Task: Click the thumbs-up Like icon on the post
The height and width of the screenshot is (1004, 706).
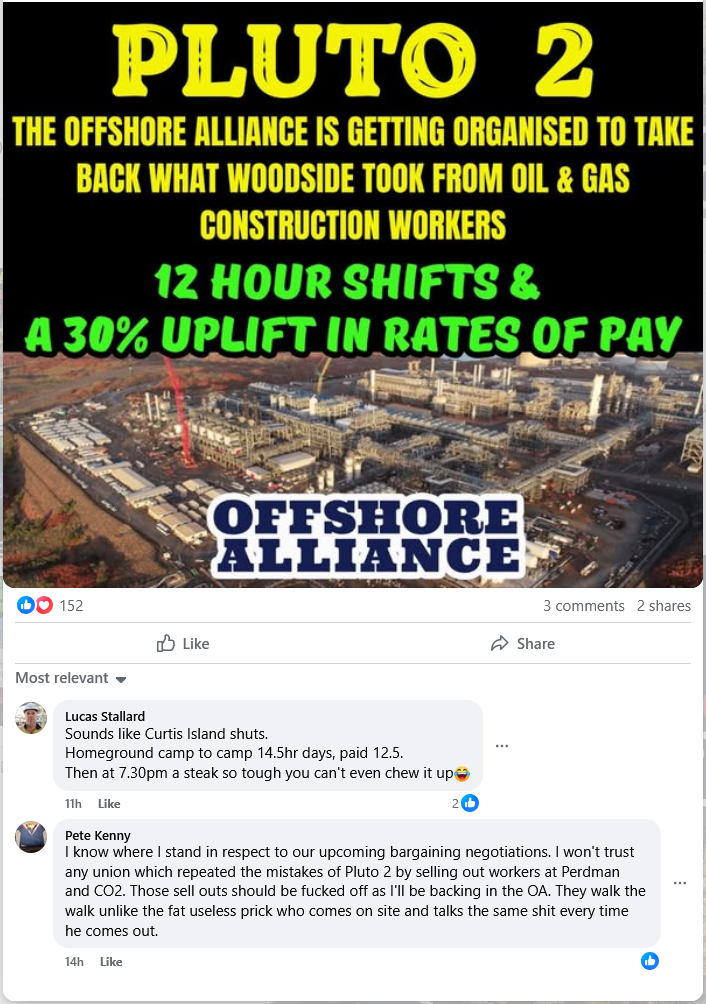Action: [x=166, y=643]
